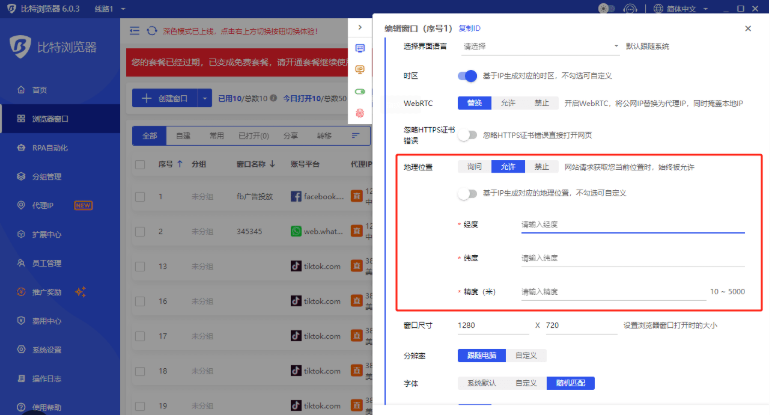Open 首页 home icon in sidebar
The width and height of the screenshot is (770, 415).
click(x=21, y=90)
